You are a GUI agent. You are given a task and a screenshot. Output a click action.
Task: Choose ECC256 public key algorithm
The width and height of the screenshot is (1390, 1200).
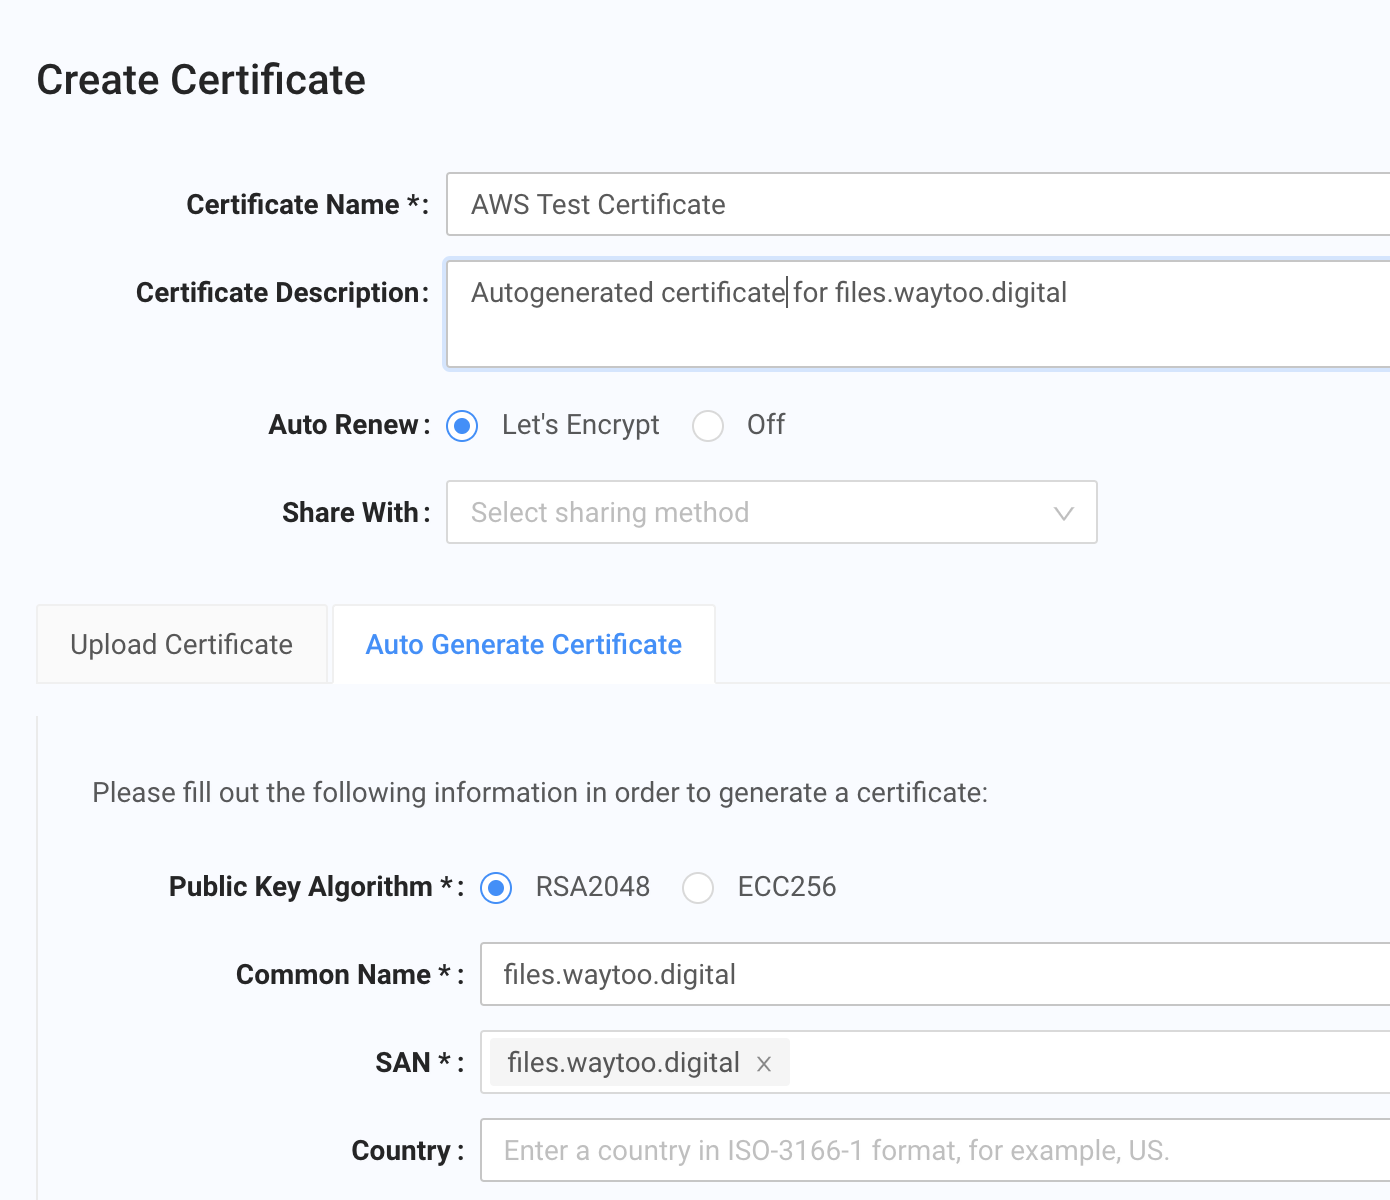pyautogui.click(x=698, y=888)
